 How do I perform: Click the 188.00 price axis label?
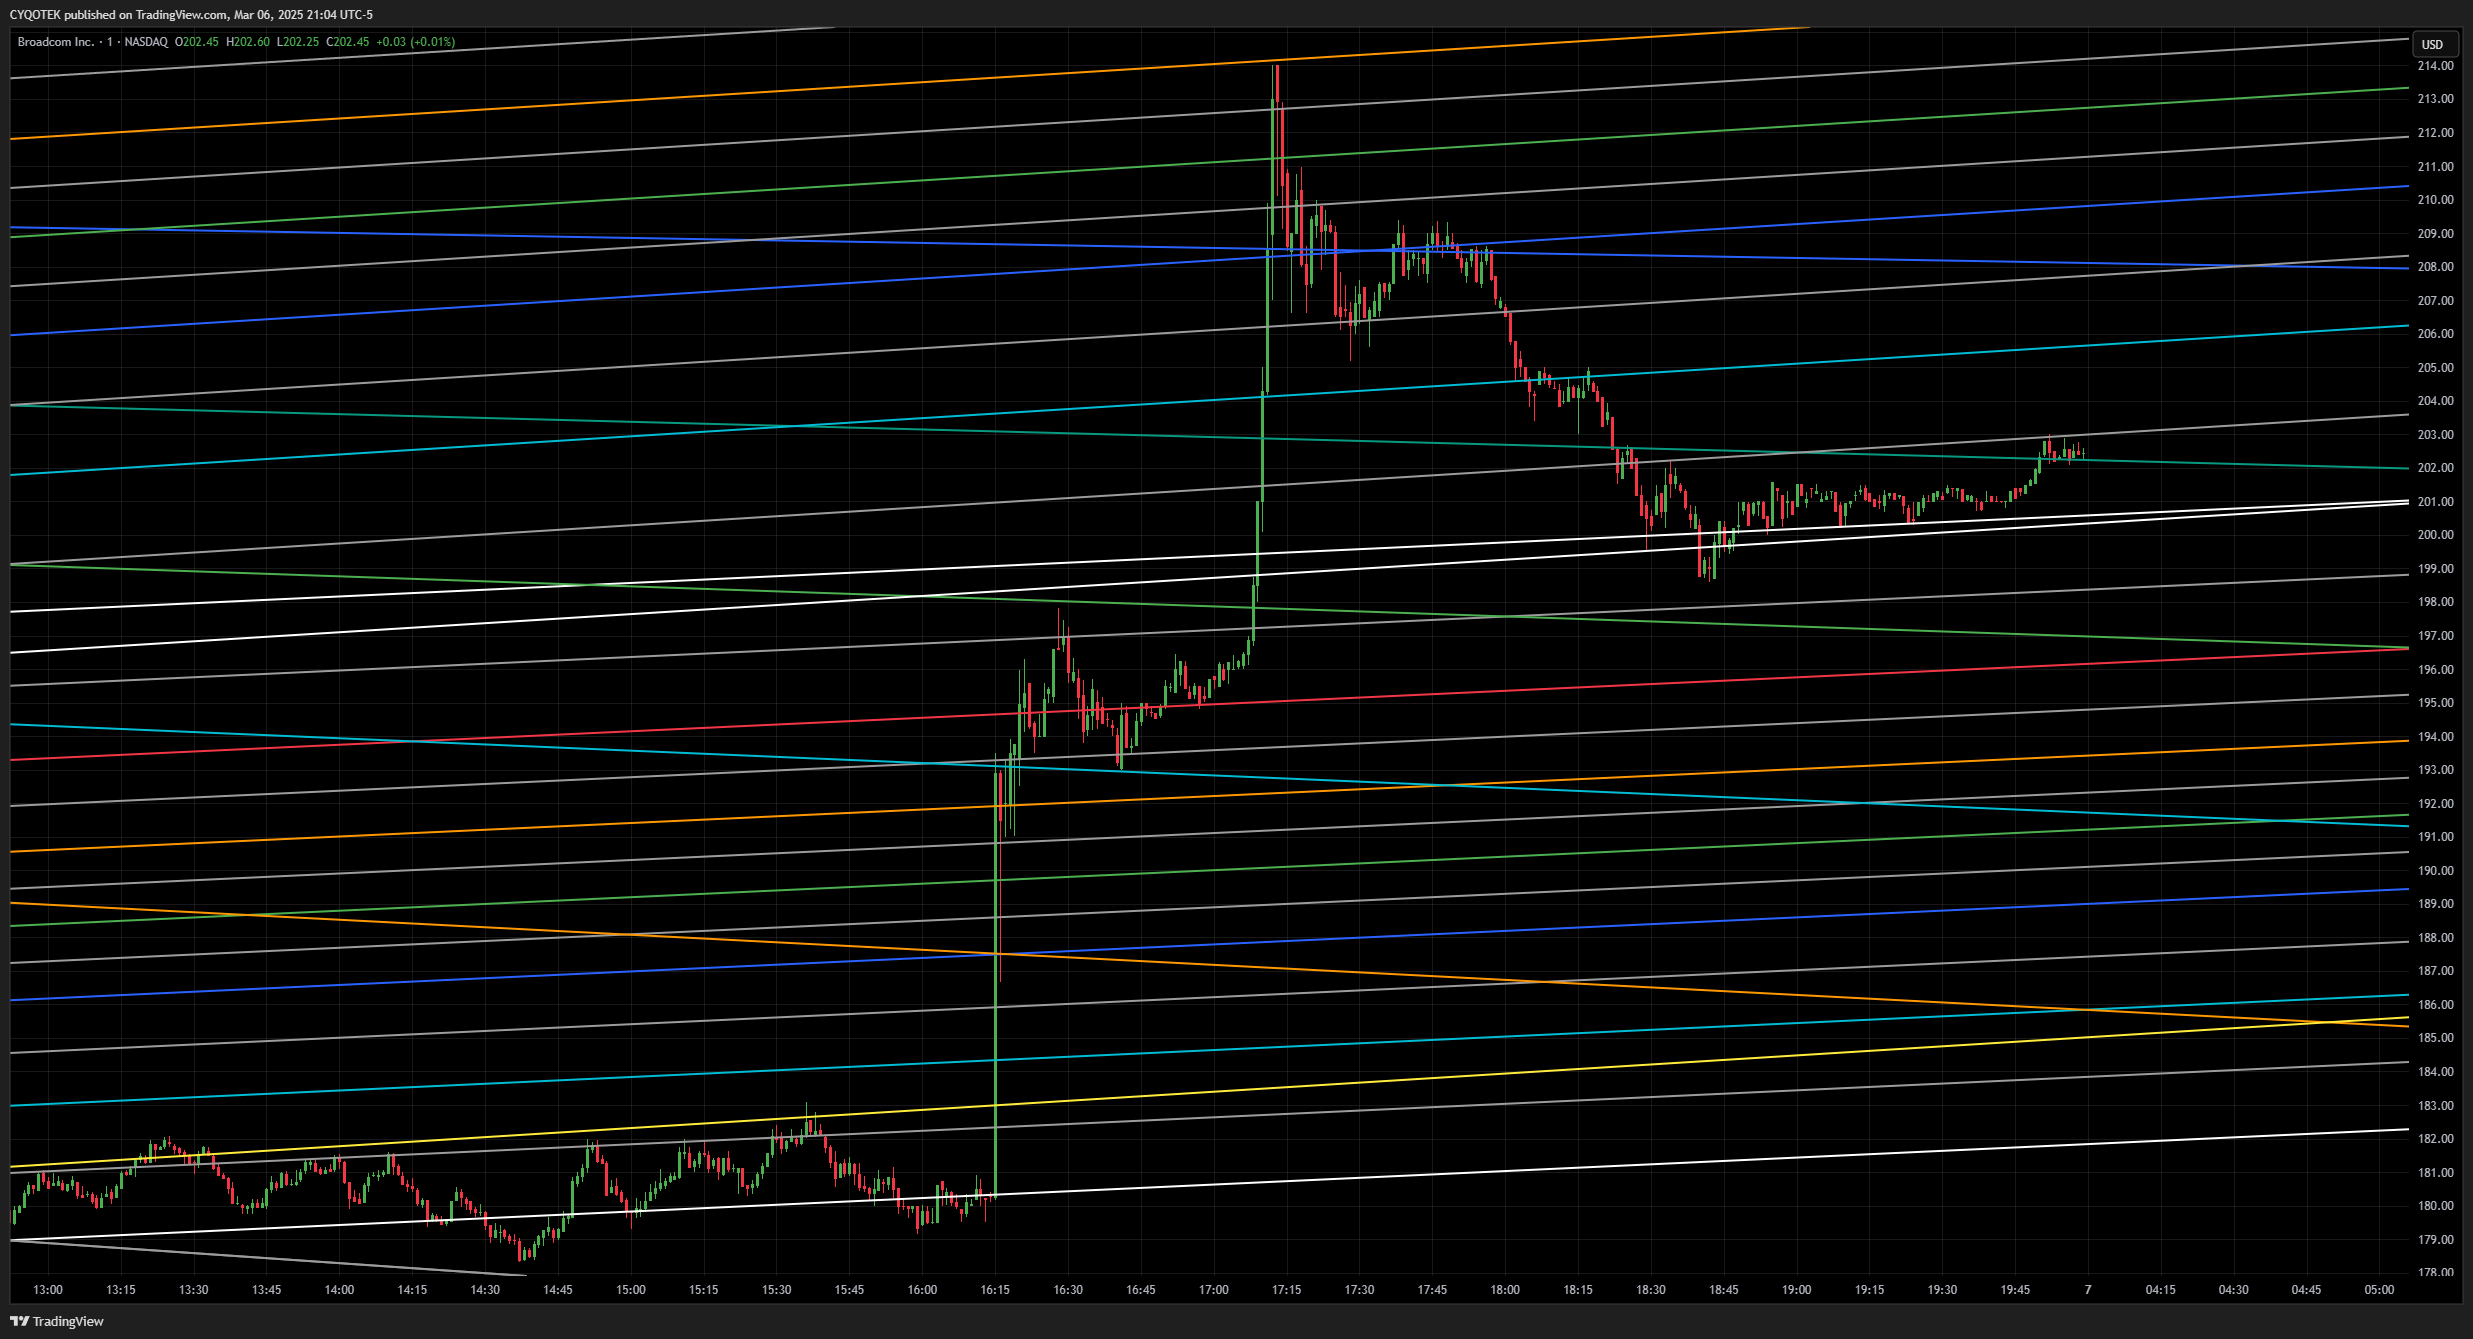(2435, 938)
